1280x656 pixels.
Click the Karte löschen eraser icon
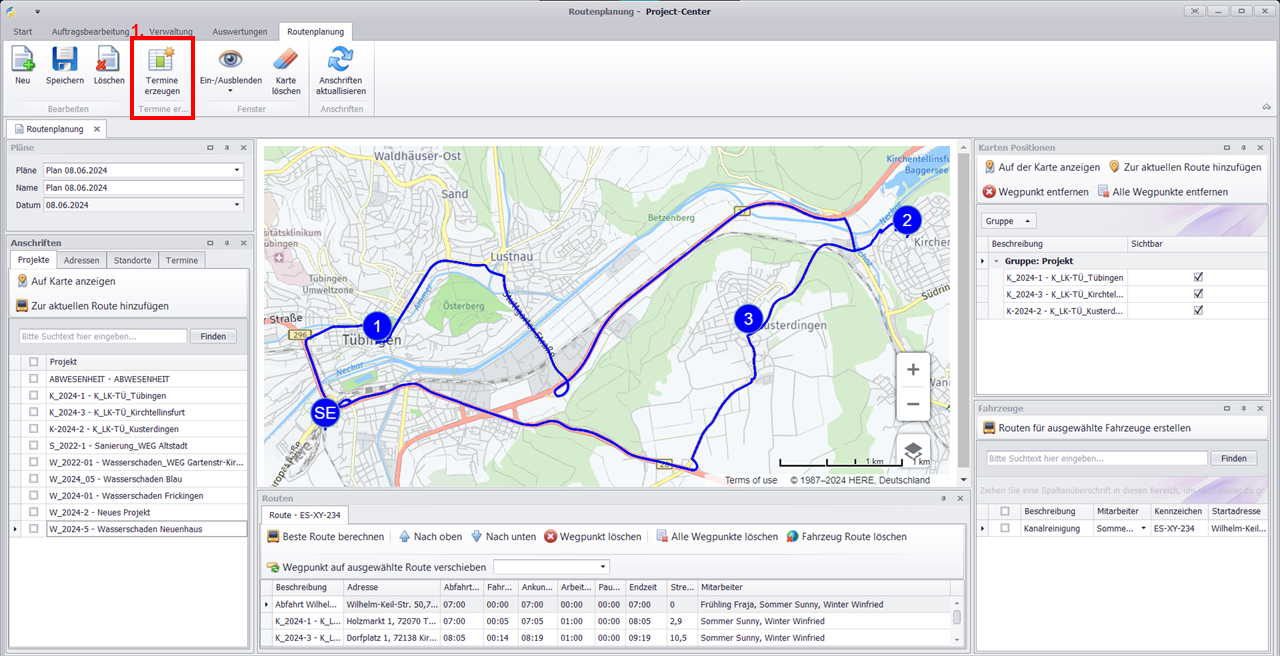point(286,60)
